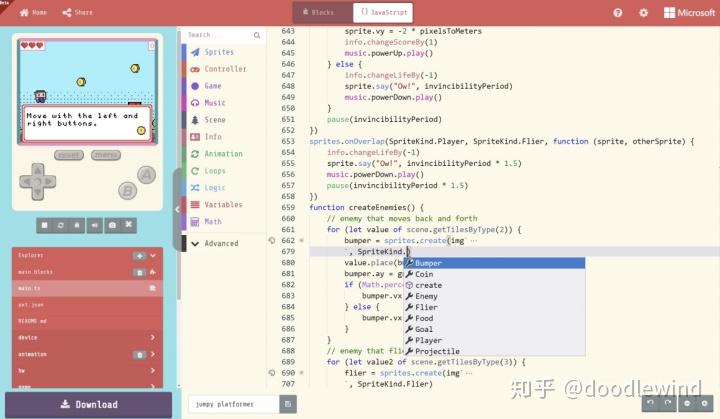720x419 pixels.
Task: Switch to the Blocks editor tab
Action: tap(323, 12)
